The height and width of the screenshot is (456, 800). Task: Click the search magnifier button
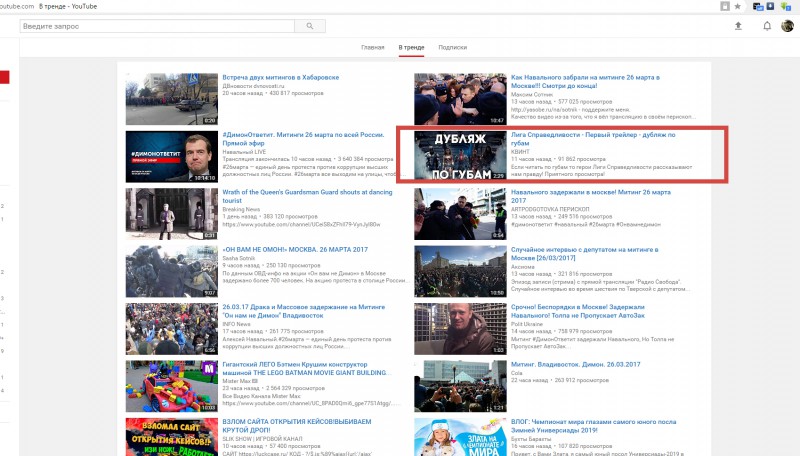310,26
